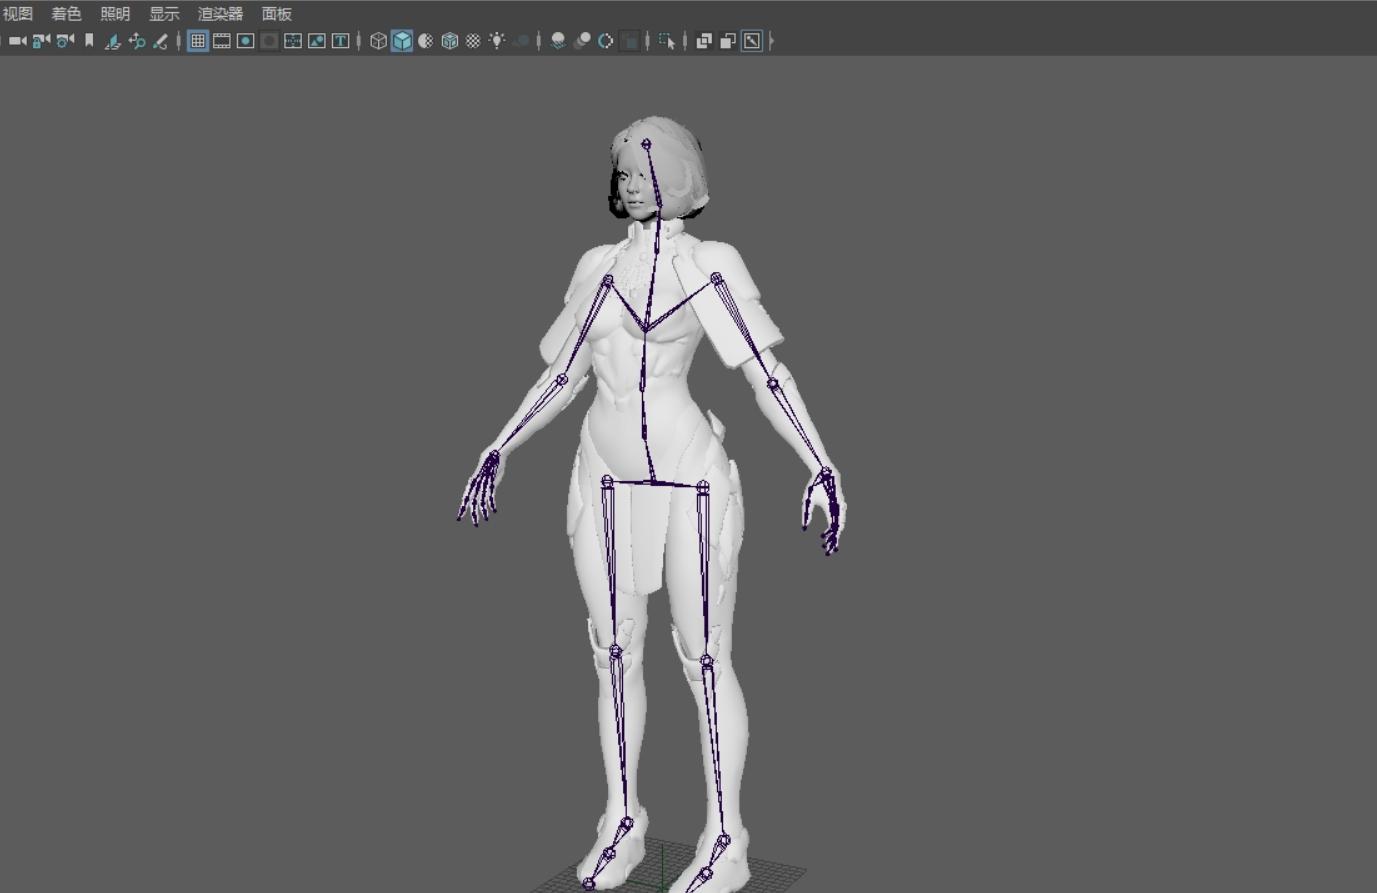The width and height of the screenshot is (1377, 893).
Task: Toggle the Lock Camera icon
Action: 41,41
